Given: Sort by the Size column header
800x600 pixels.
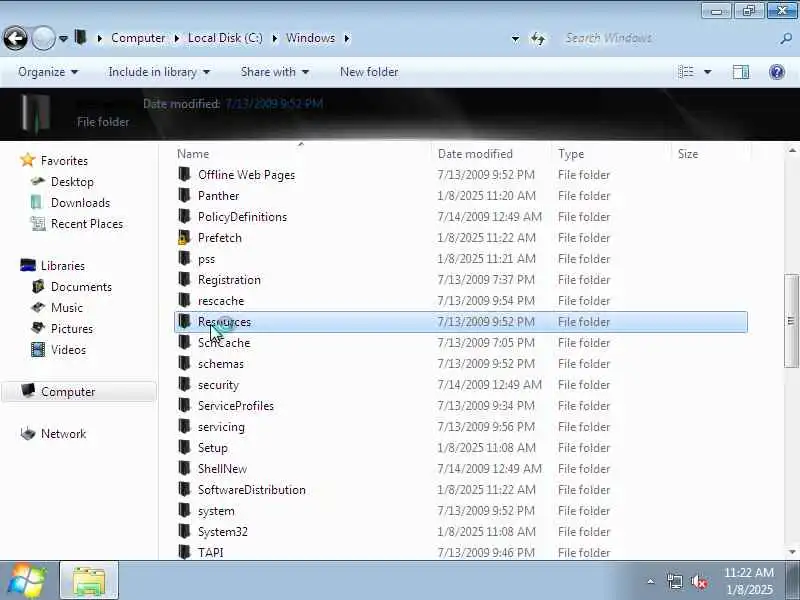Looking at the screenshot, I should pyautogui.click(x=712, y=154).
